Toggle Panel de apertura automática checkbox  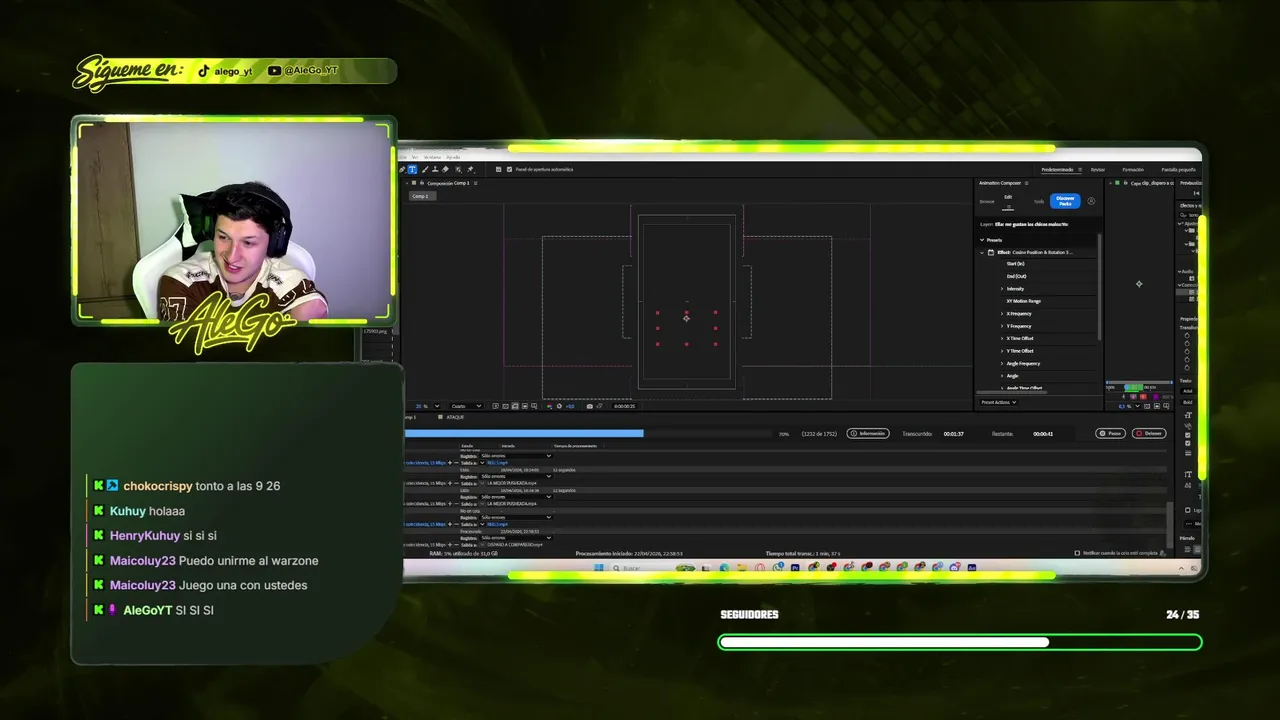[x=509, y=169]
